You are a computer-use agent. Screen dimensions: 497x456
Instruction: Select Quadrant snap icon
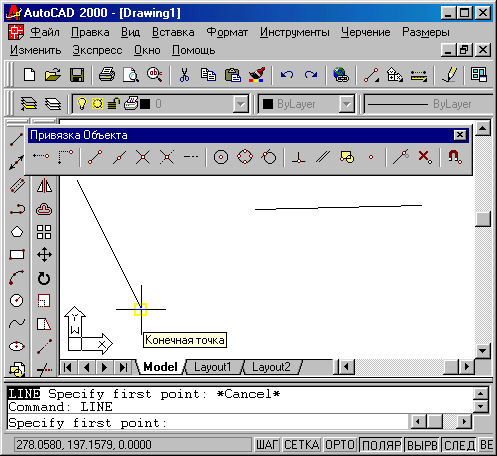245,157
